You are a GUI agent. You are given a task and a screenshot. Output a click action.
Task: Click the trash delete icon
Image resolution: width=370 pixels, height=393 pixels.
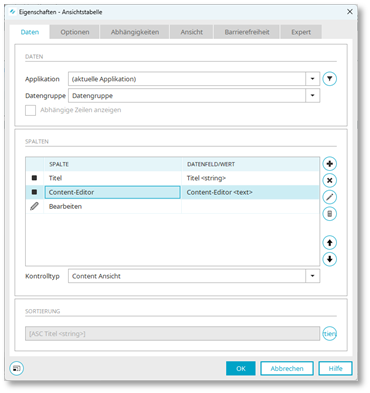tap(329, 214)
